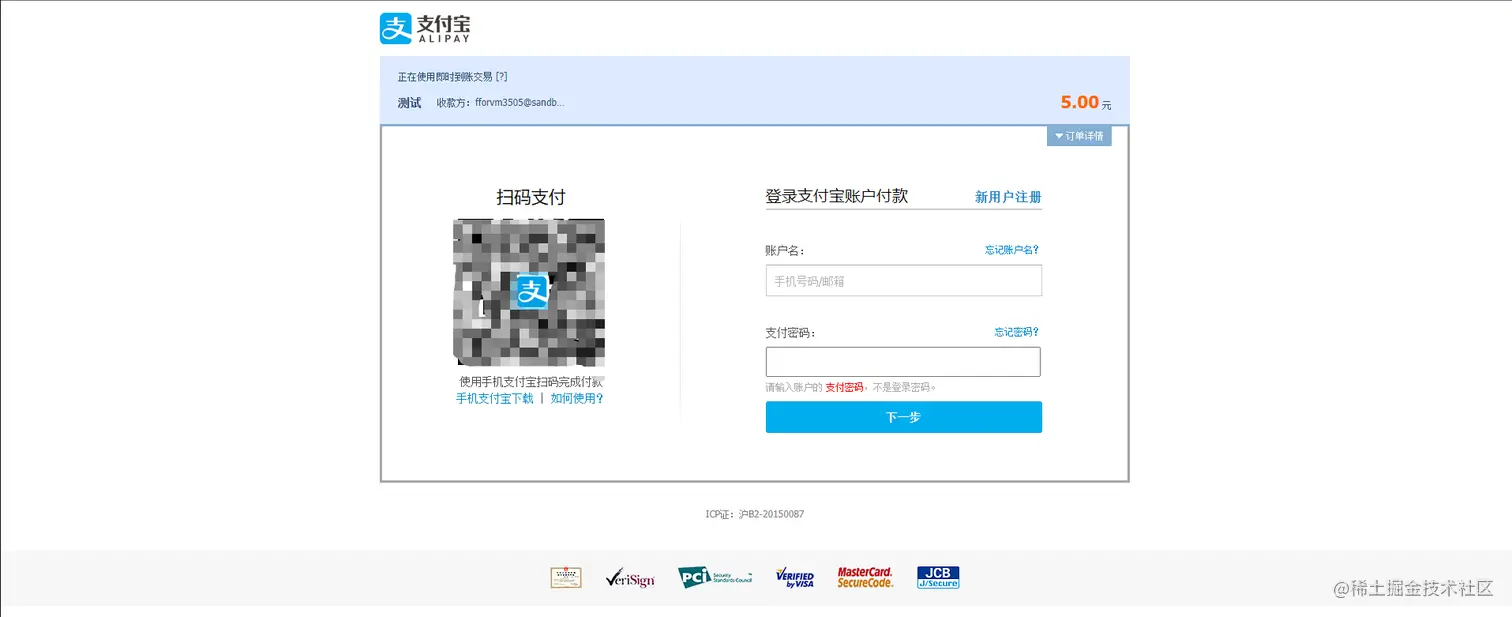This screenshot has height=617, width=1512.
Task: Expand the 订单详情 order details panel
Action: (x=1079, y=136)
